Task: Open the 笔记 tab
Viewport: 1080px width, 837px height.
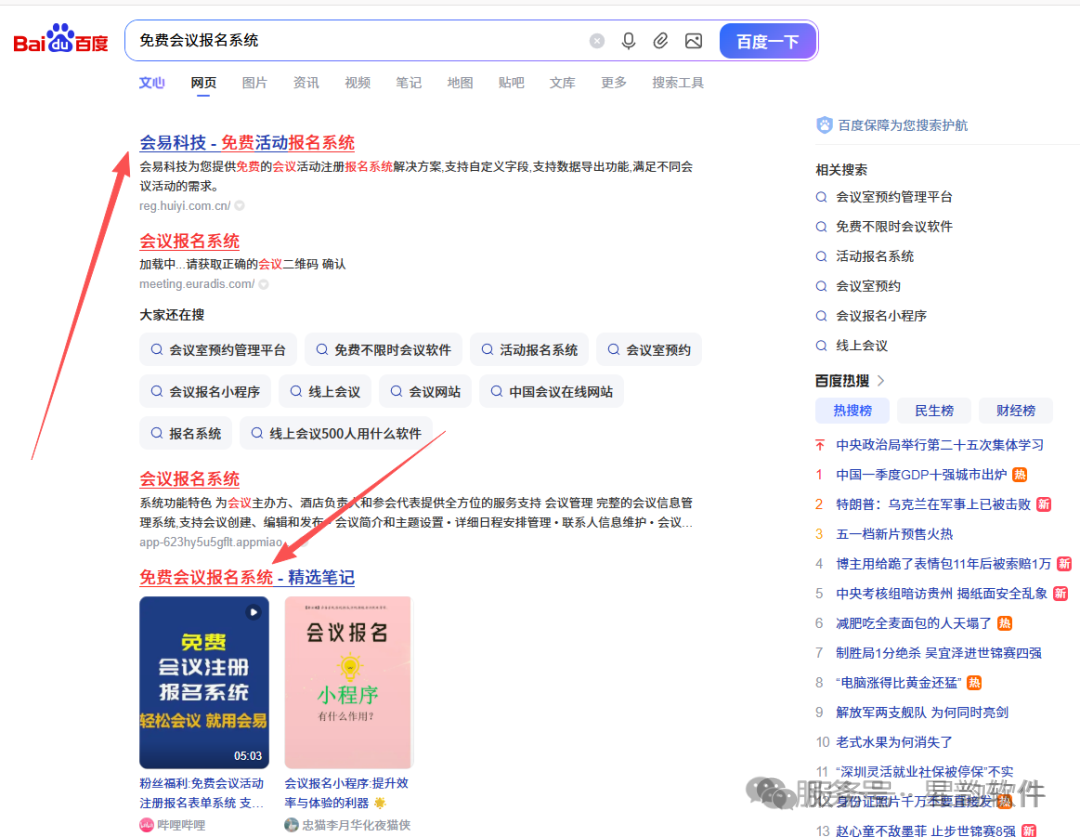Action: (408, 83)
